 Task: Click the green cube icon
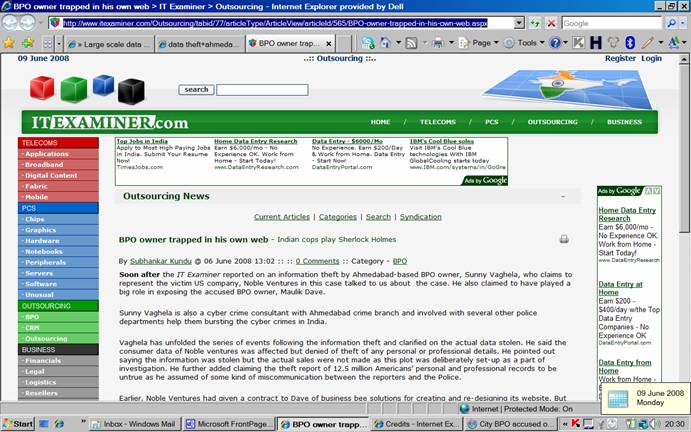(74, 89)
